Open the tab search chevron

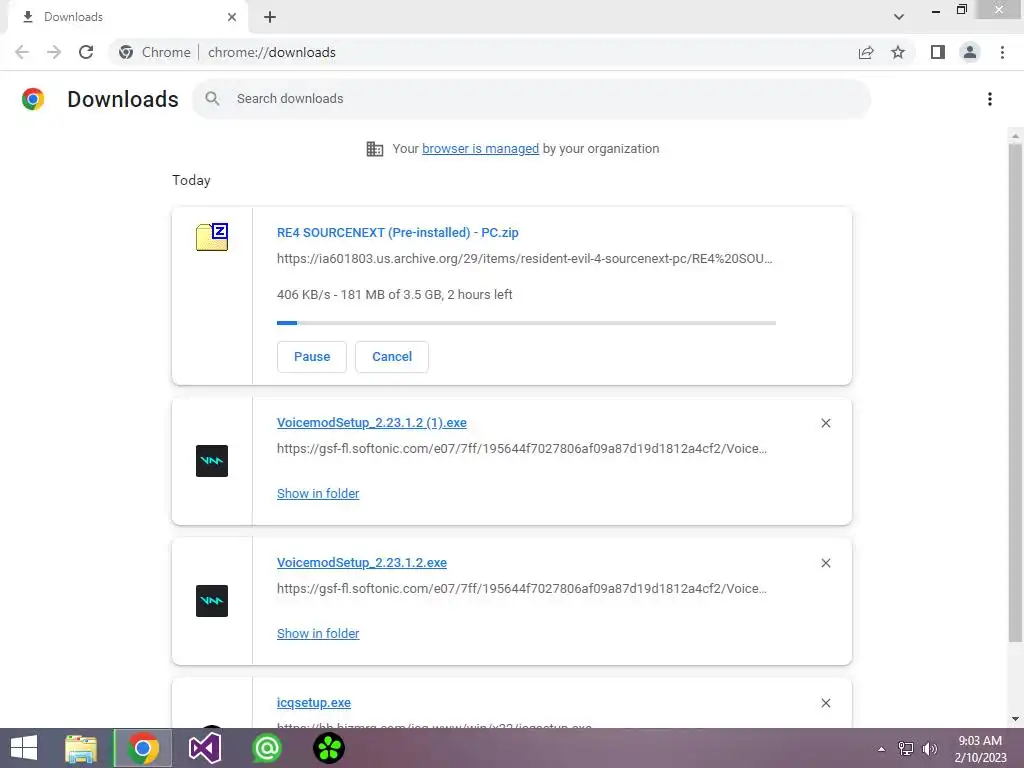(x=899, y=17)
